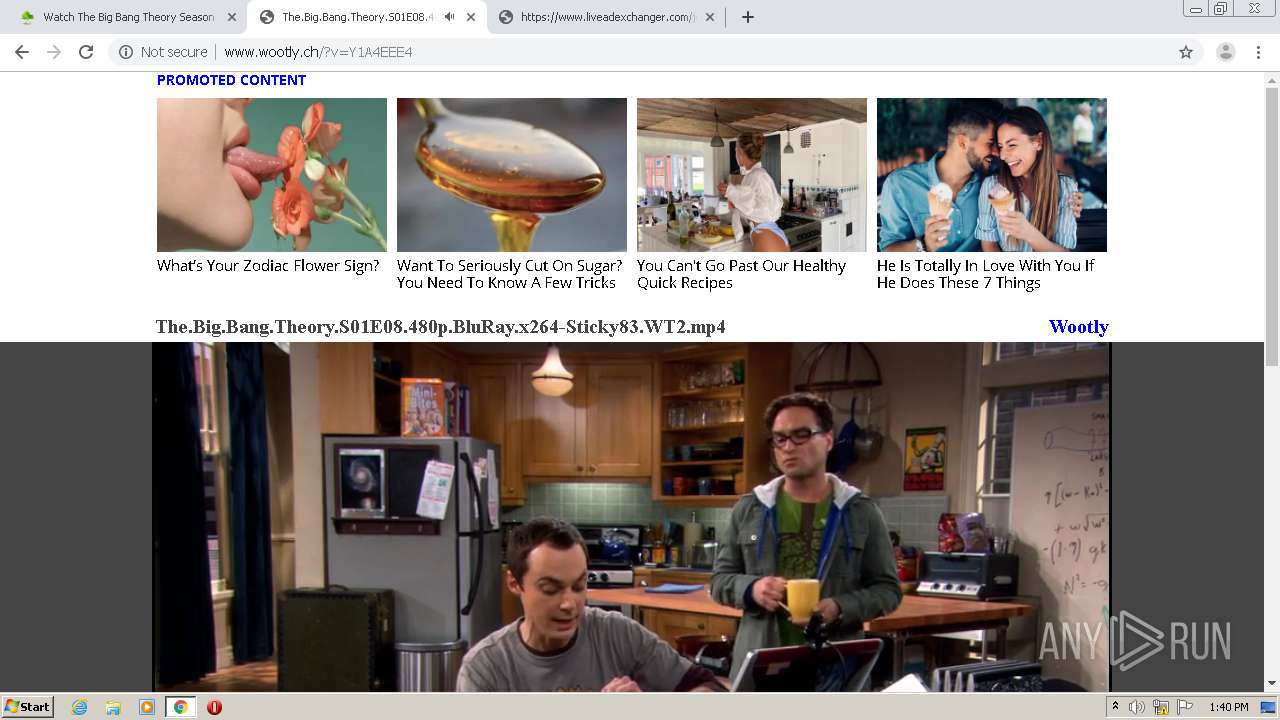Select the Chrome taskbar button

point(180,707)
